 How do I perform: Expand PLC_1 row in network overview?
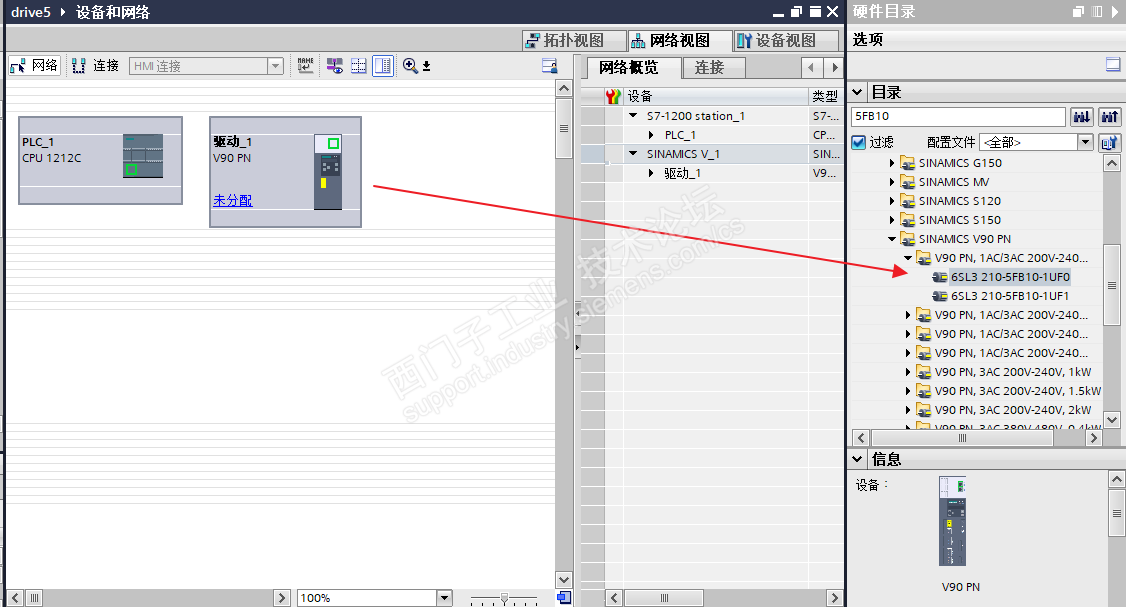point(651,135)
